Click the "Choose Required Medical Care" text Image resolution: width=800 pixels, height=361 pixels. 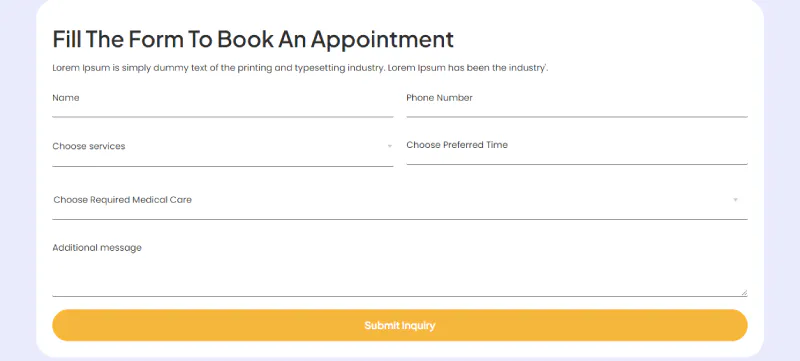tap(122, 200)
